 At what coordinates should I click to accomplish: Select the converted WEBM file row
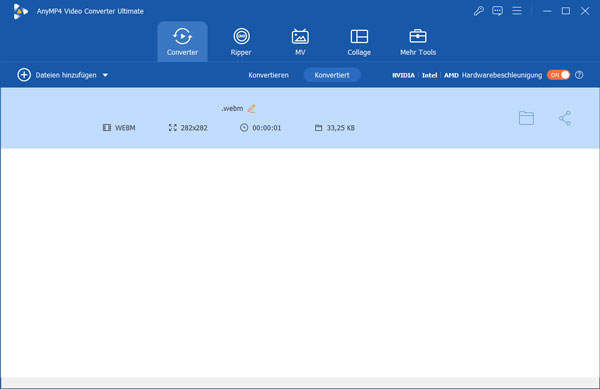point(300,118)
